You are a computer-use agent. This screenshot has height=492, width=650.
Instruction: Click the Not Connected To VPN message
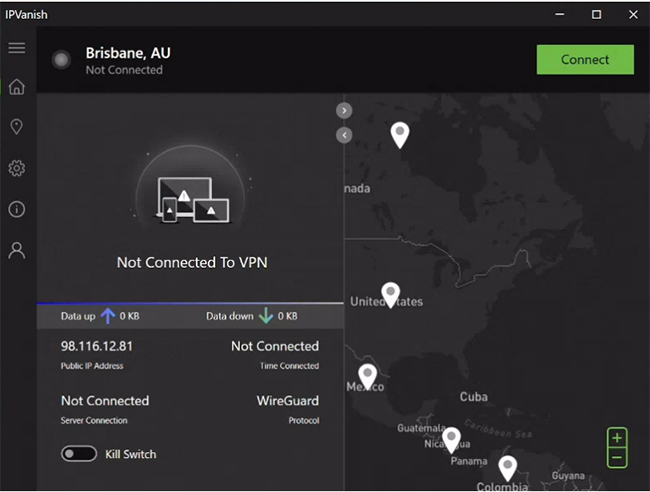(x=192, y=262)
